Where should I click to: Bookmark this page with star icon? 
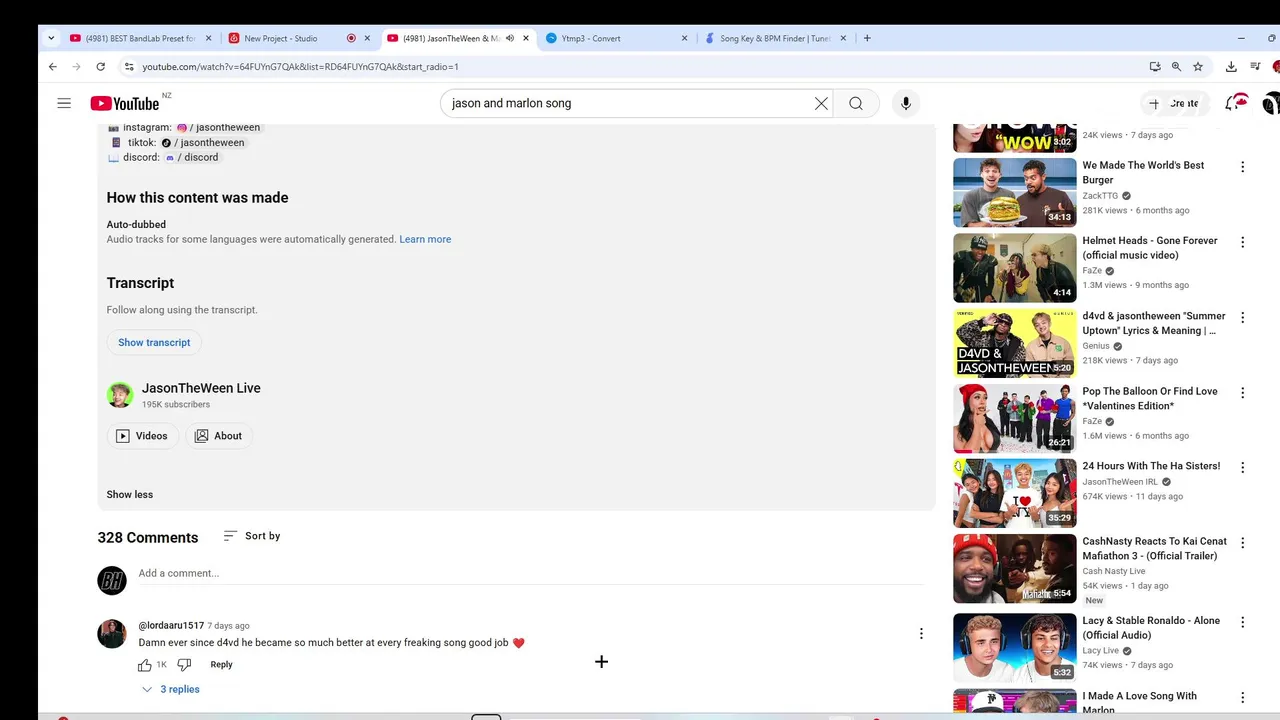pos(1198,66)
